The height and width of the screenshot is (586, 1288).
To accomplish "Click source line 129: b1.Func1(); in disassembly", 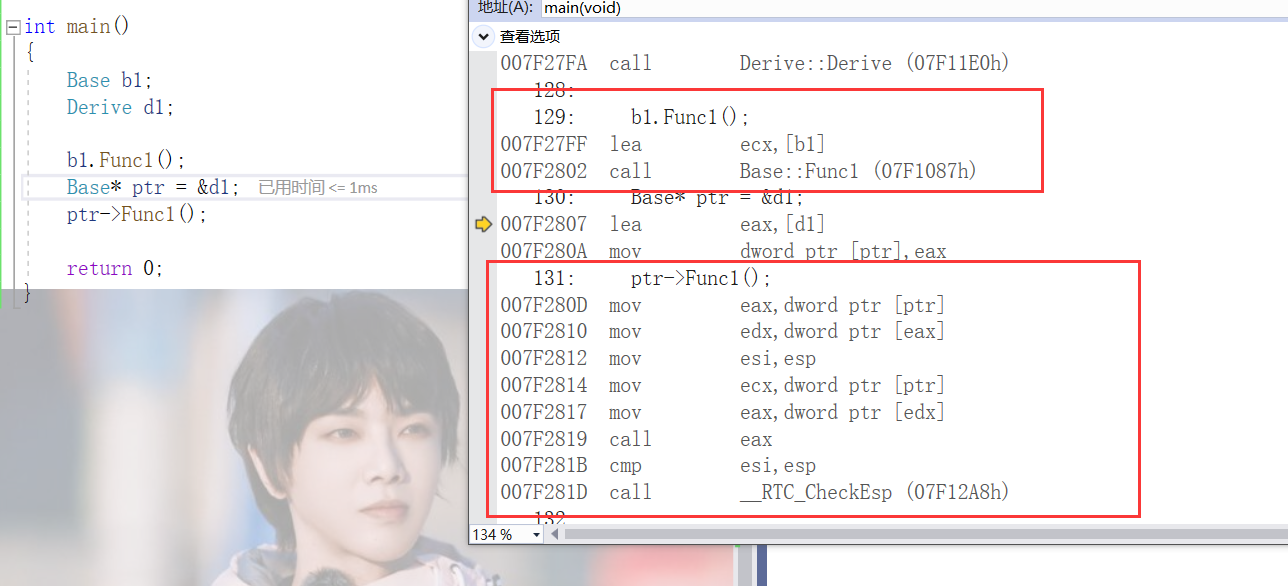I will 641,117.
